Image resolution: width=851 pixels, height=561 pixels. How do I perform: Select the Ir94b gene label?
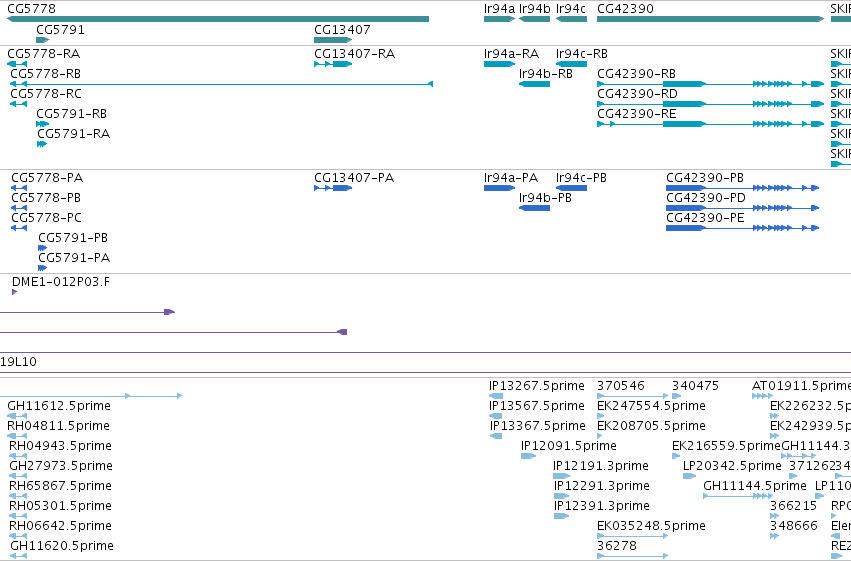535,9
